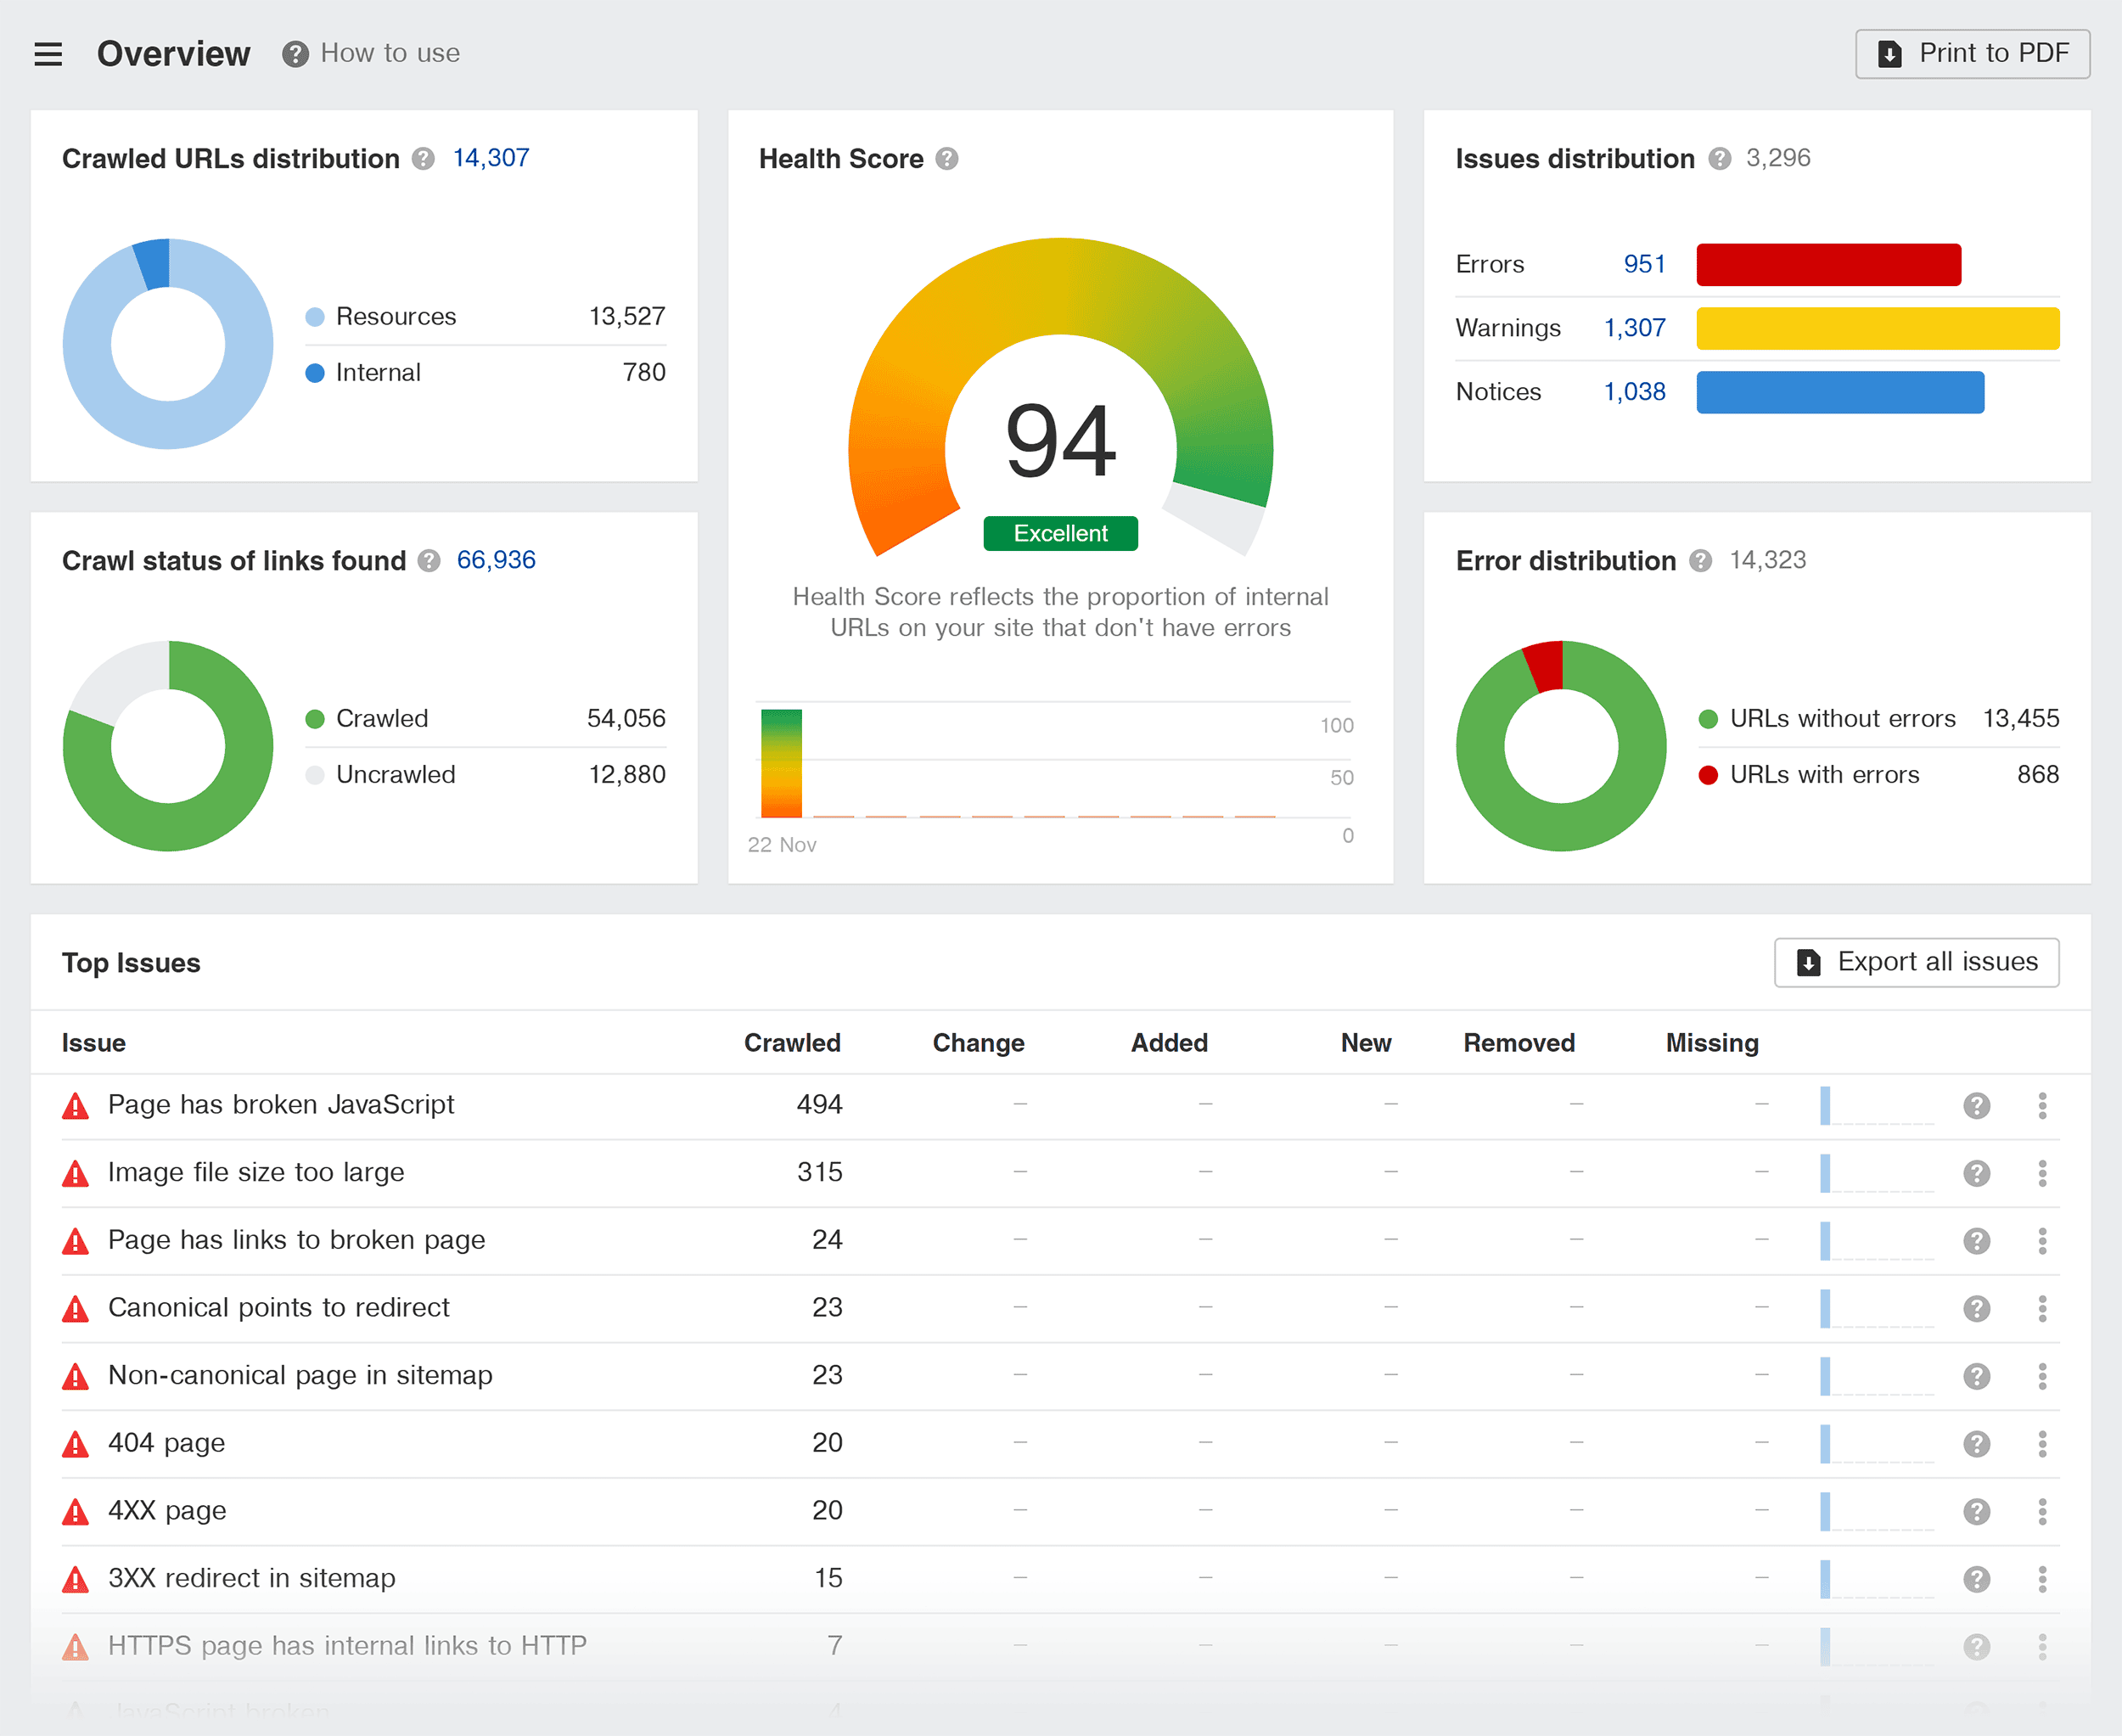Click the help icon next to Crawl status of links found
The image size is (2122, 1736).
[429, 560]
